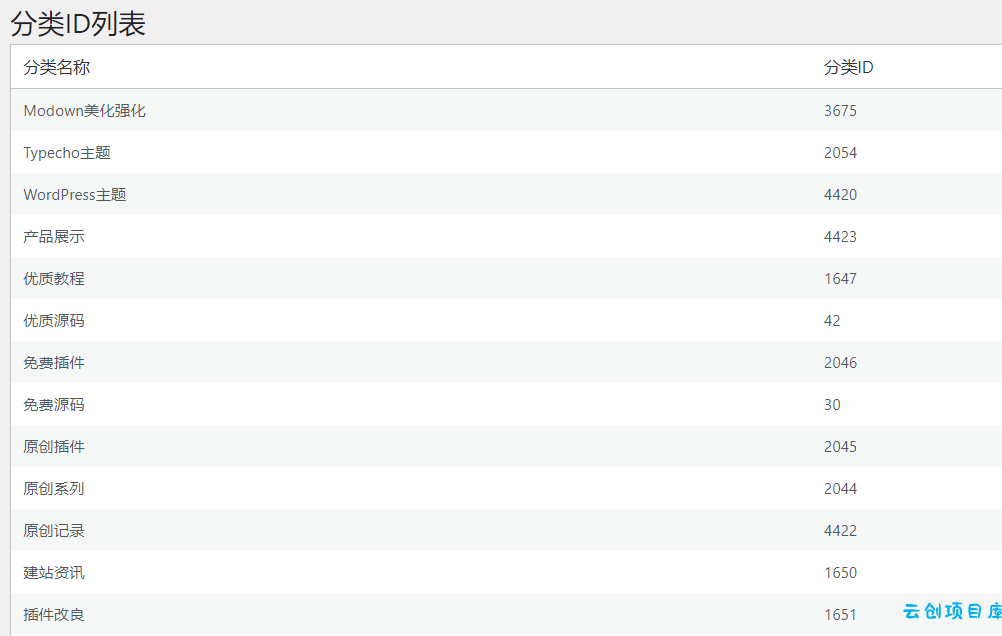The height and width of the screenshot is (636, 1002).
Task: Click the 免费插件 category name
Action: pyautogui.click(x=54, y=363)
